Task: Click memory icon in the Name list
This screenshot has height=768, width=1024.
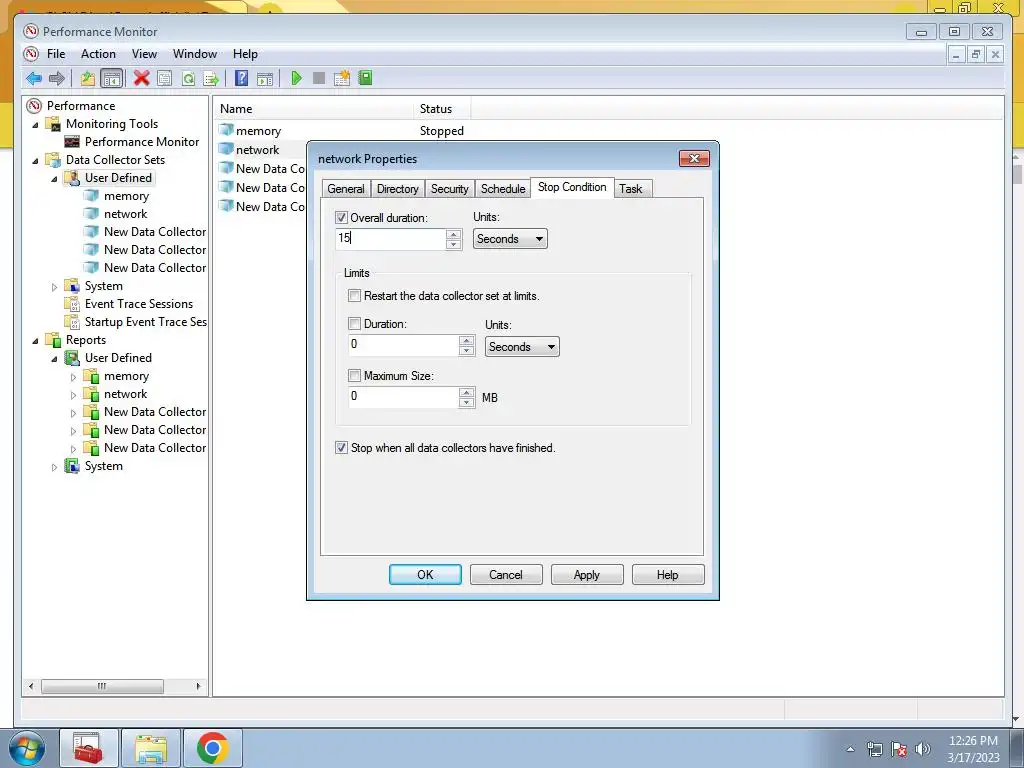Action: (226, 130)
